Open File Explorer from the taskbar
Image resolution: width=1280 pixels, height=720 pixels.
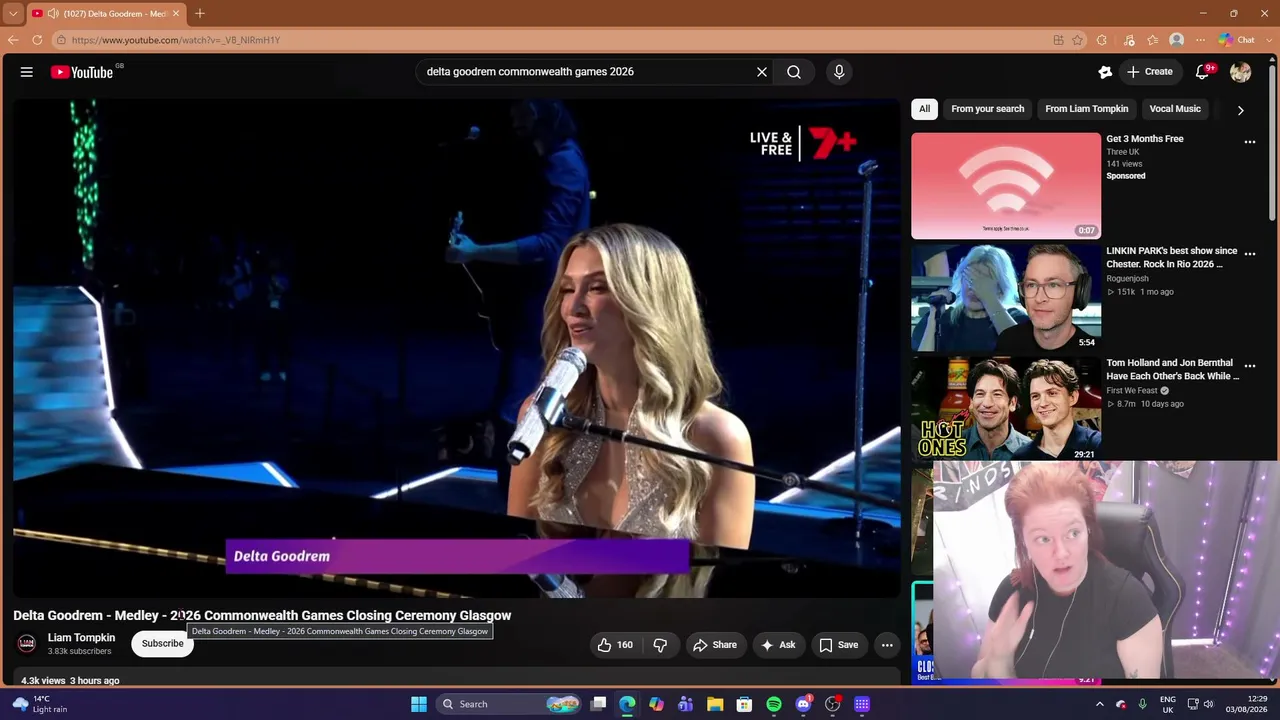coord(715,704)
